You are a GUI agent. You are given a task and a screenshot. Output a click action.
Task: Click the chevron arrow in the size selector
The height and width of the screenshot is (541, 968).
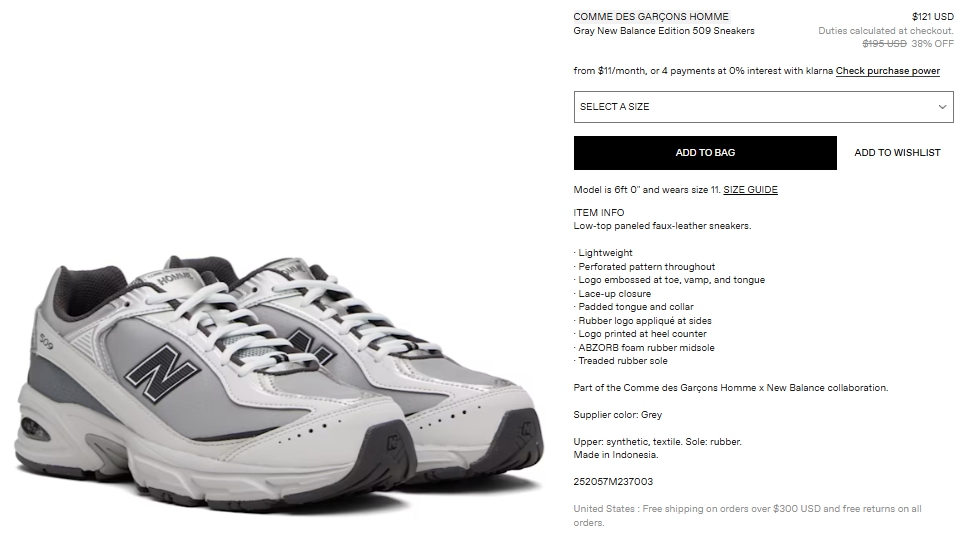[942, 107]
